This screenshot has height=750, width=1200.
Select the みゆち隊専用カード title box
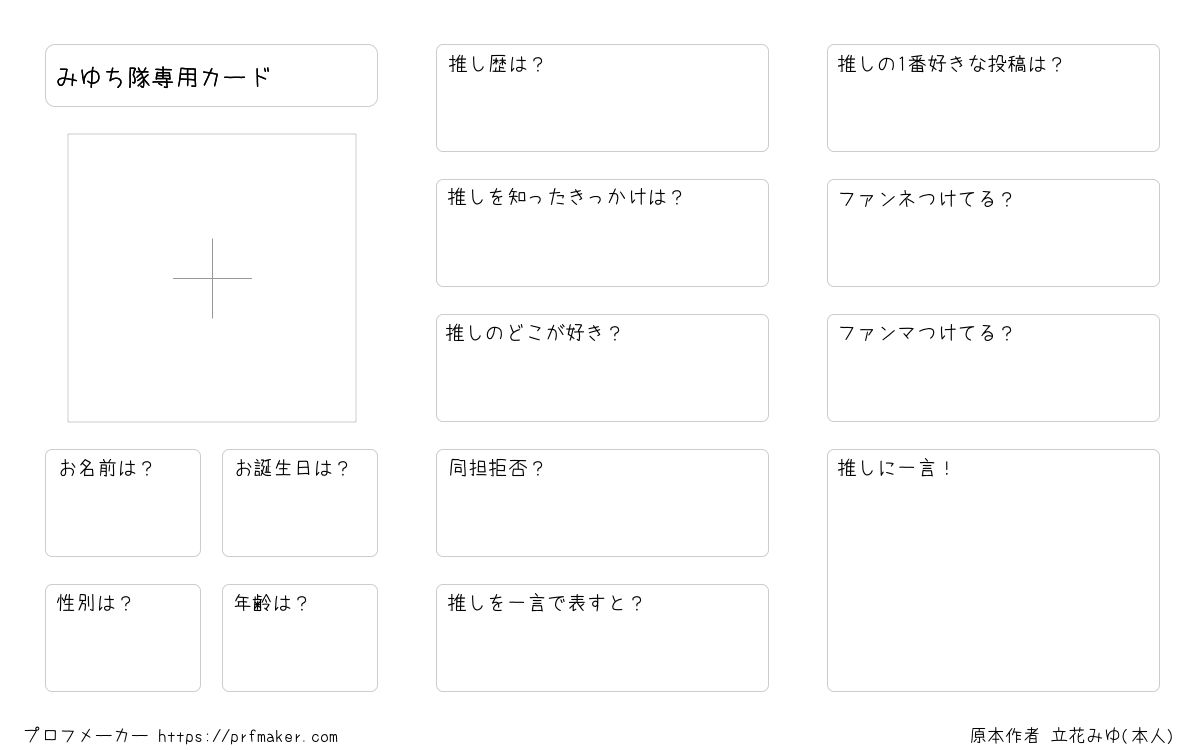(x=211, y=75)
